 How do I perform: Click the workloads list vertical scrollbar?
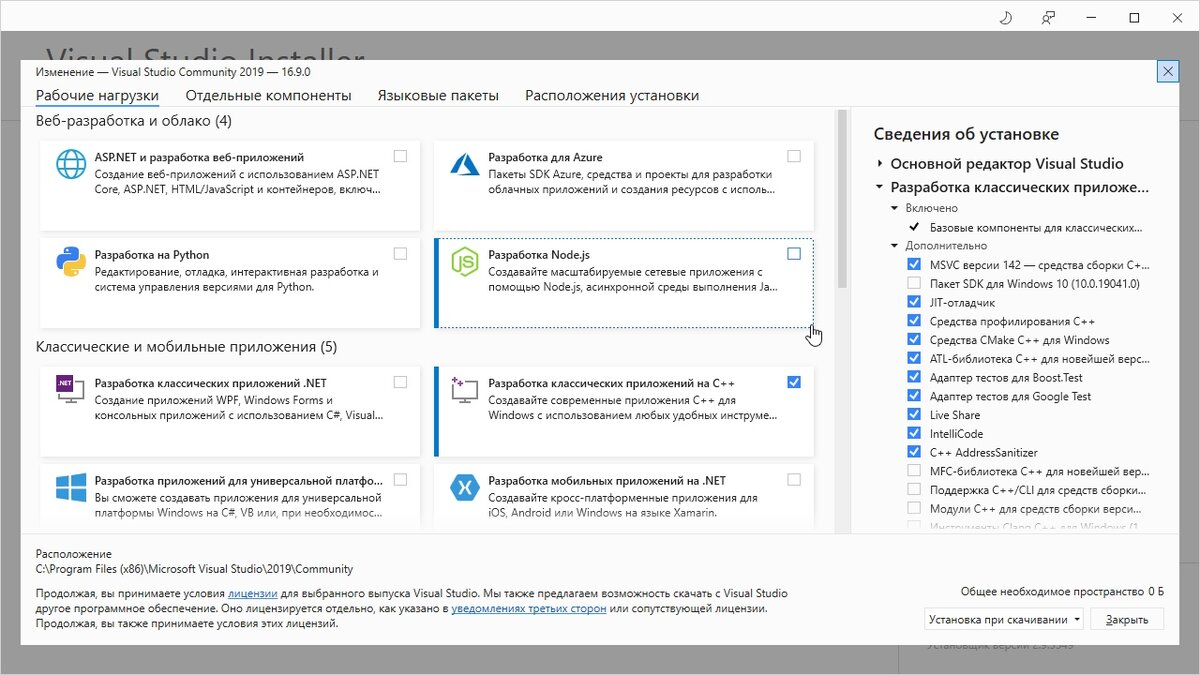click(842, 200)
